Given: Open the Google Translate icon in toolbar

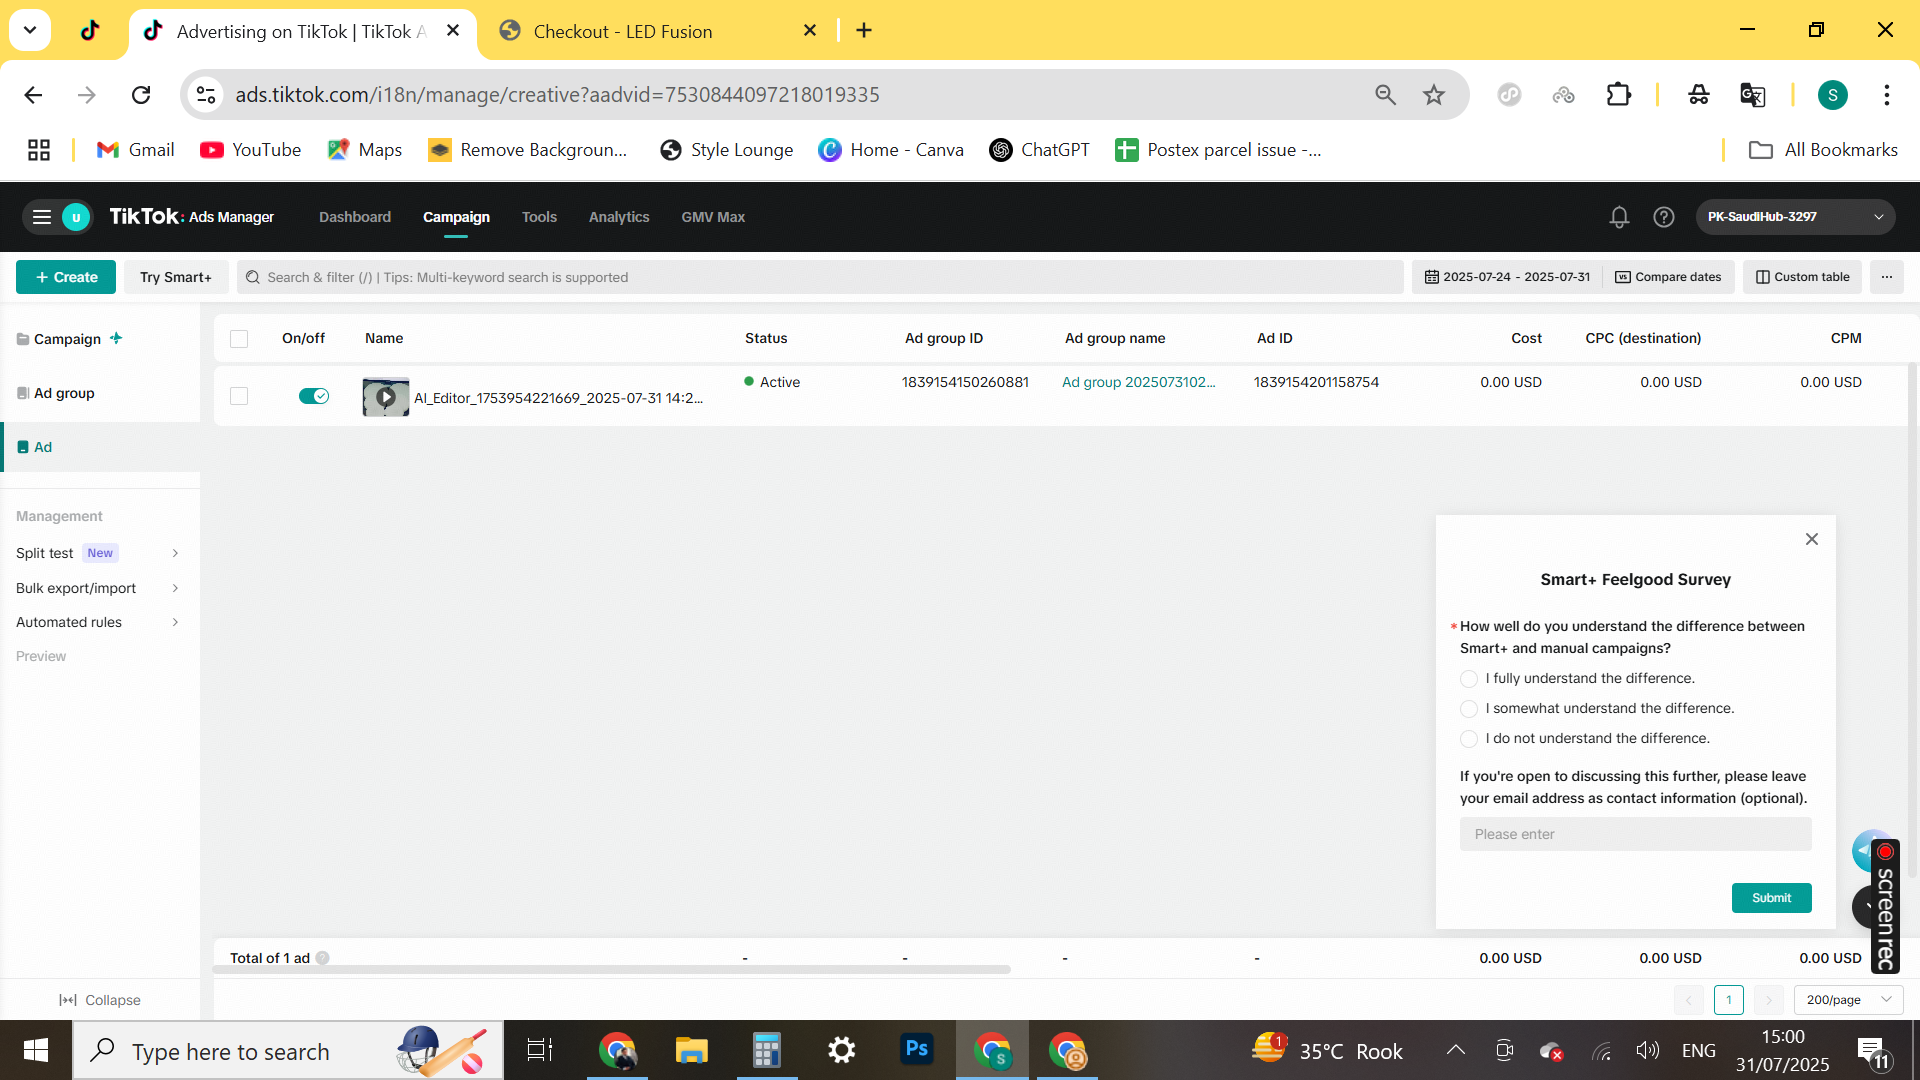Looking at the screenshot, I should point(1752,95).
